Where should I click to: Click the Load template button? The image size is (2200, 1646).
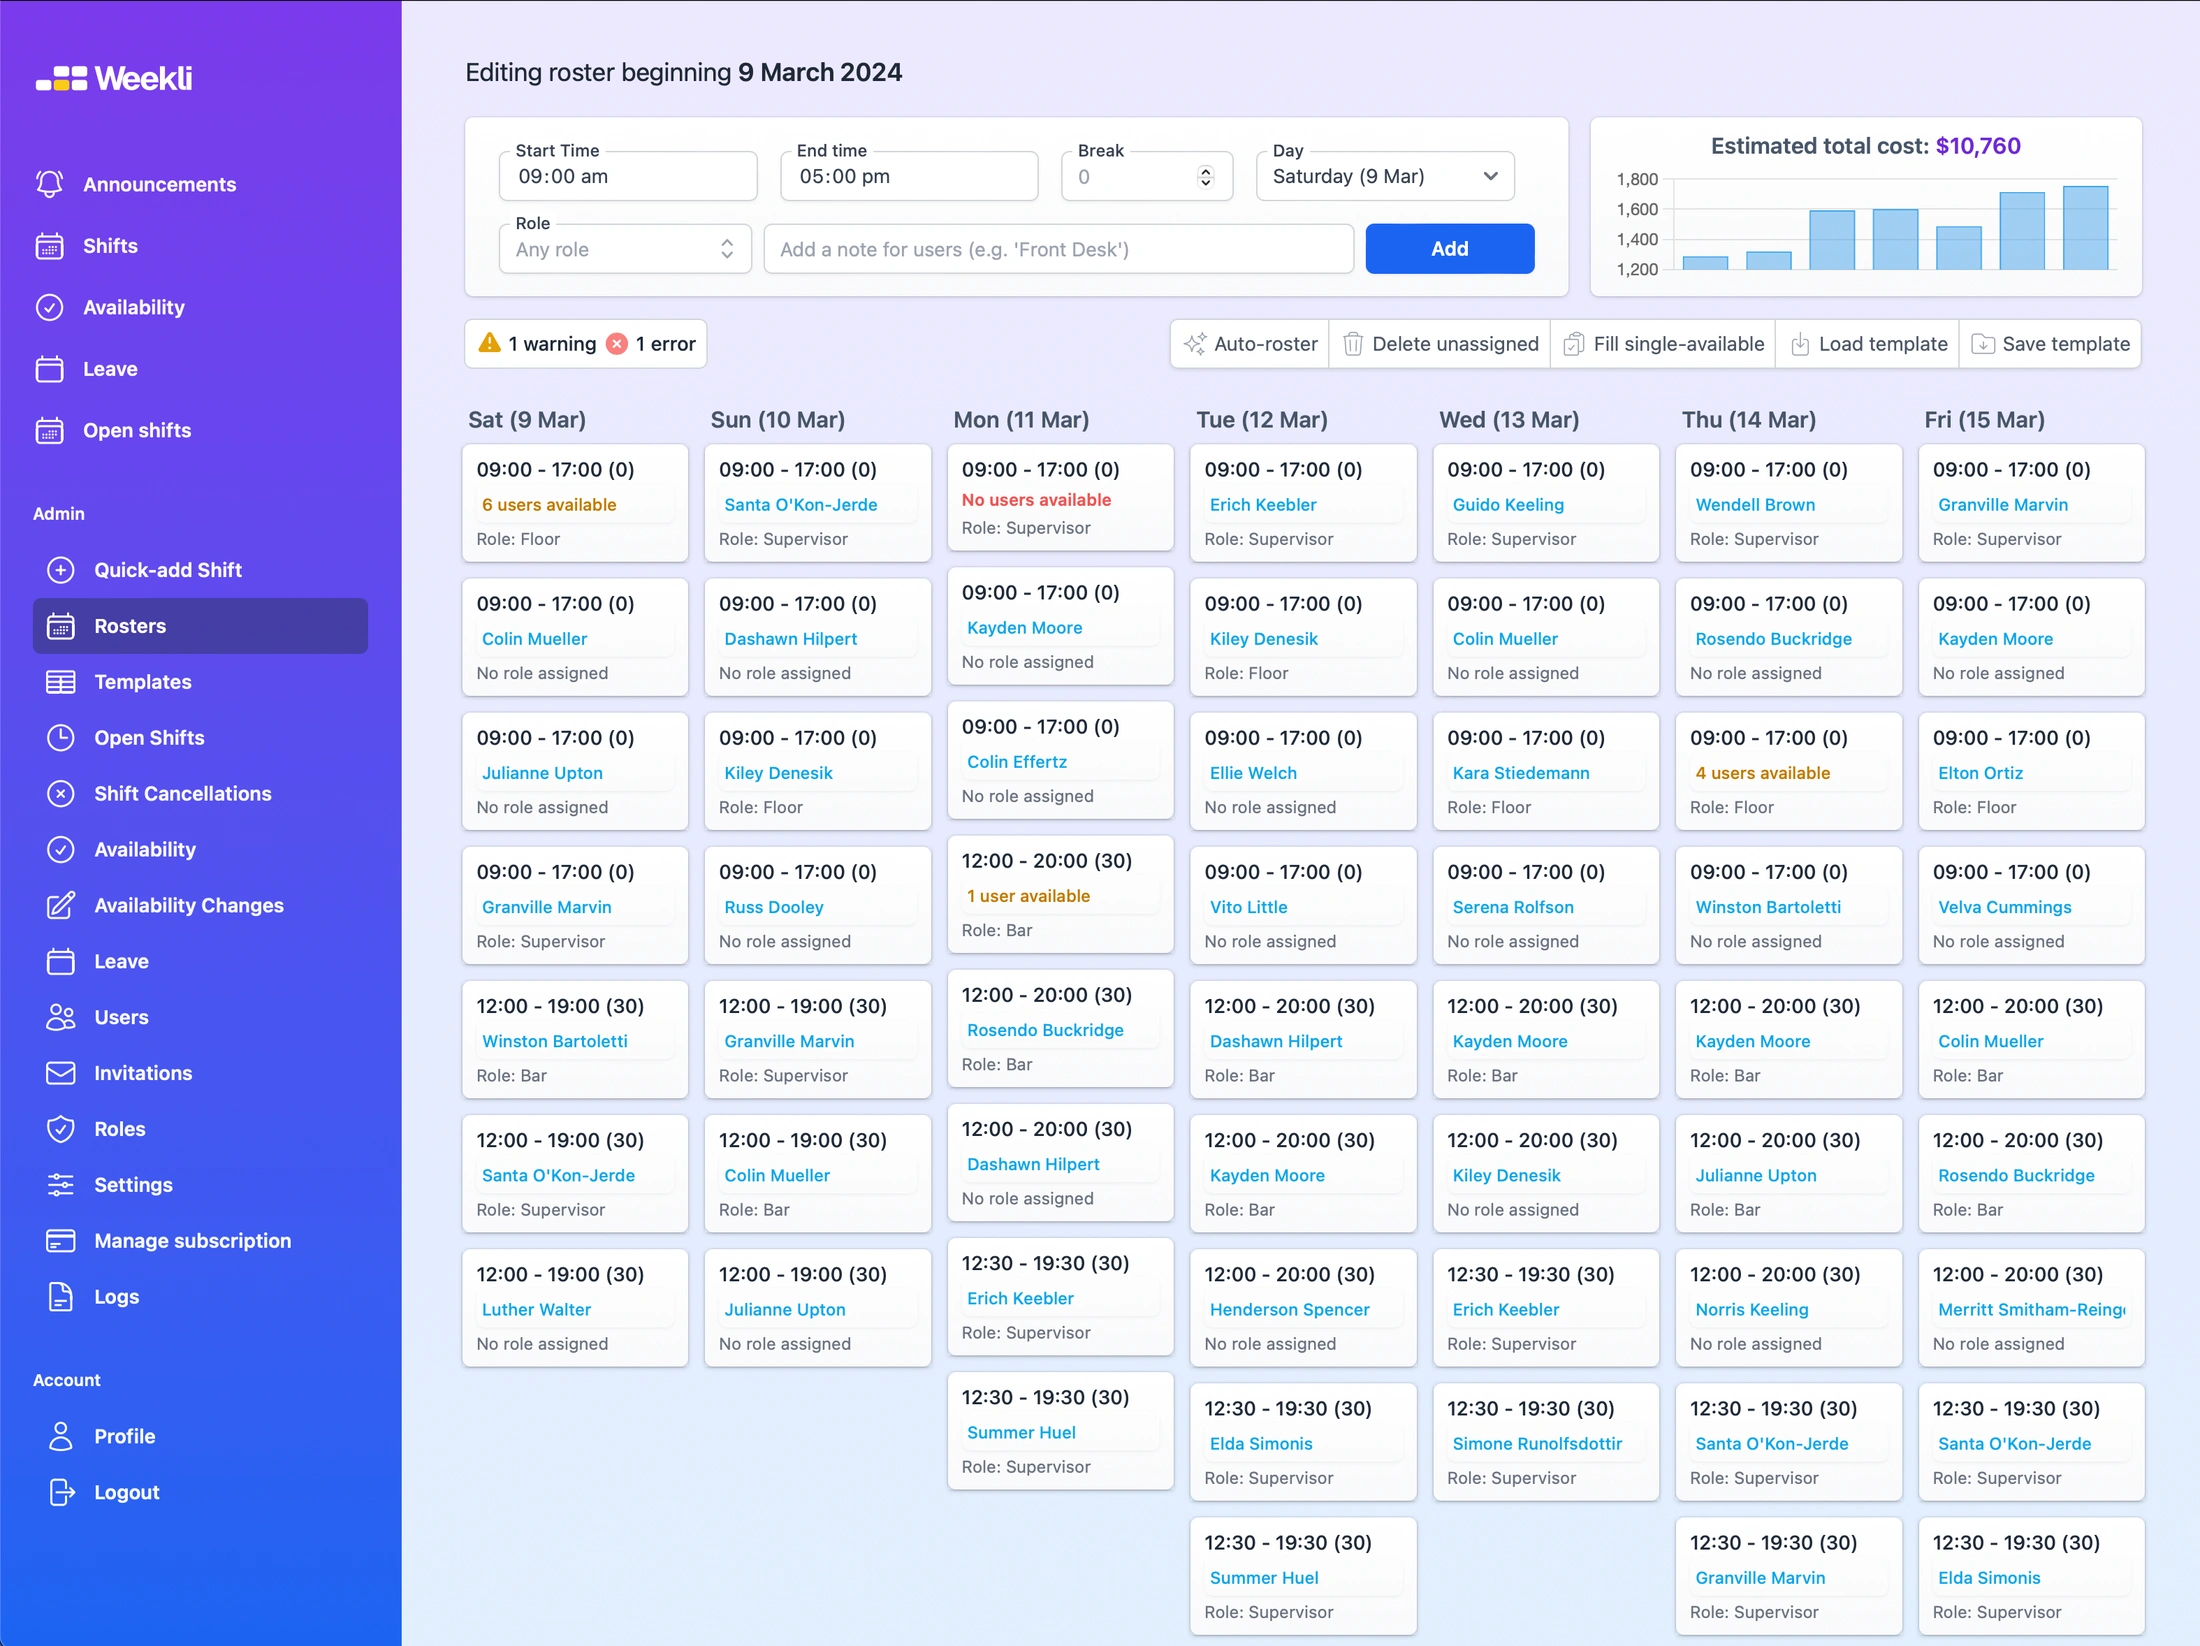click(x=1867, y=344)
